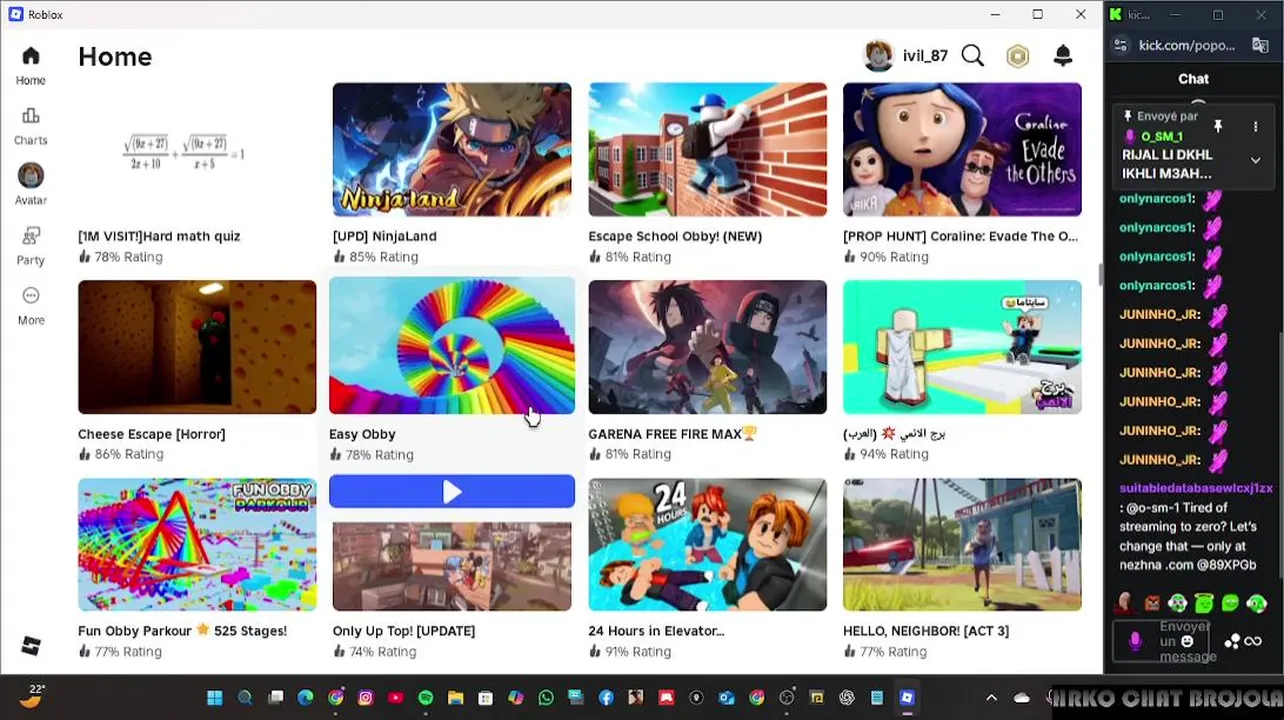Click '90% Rating' under Coraline game
1284x720 pixels.
pyautogui.click(x=894, y=257)
